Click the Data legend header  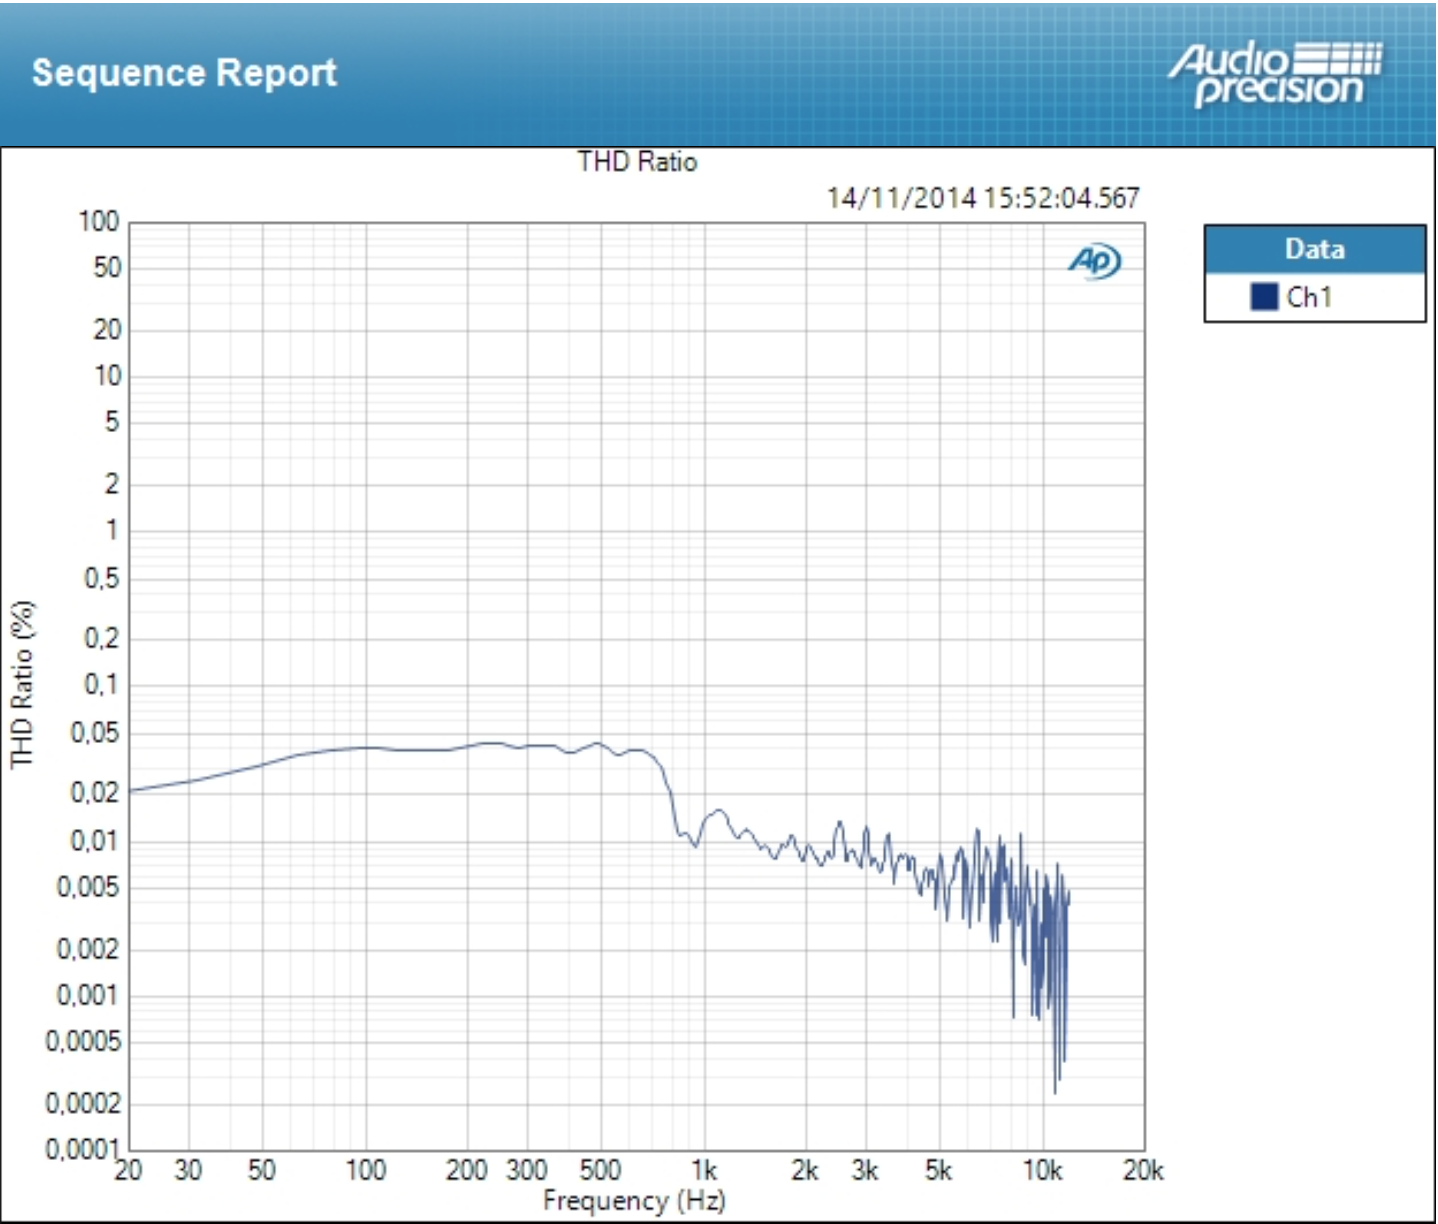tap(1314, 249)
